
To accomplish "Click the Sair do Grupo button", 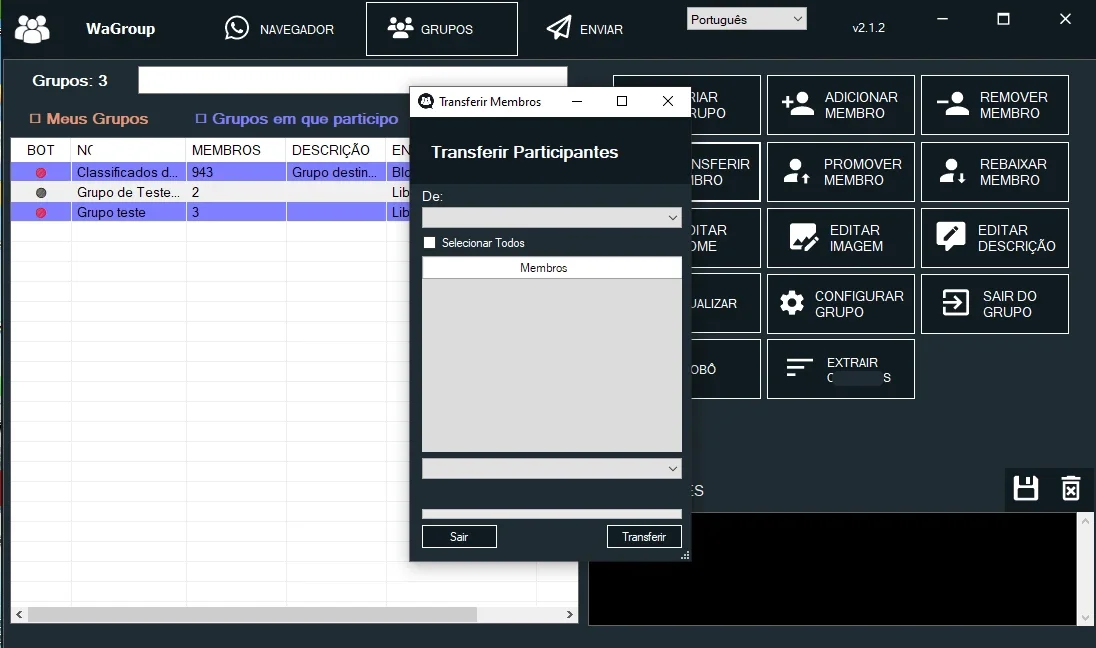I will point(995,303).
